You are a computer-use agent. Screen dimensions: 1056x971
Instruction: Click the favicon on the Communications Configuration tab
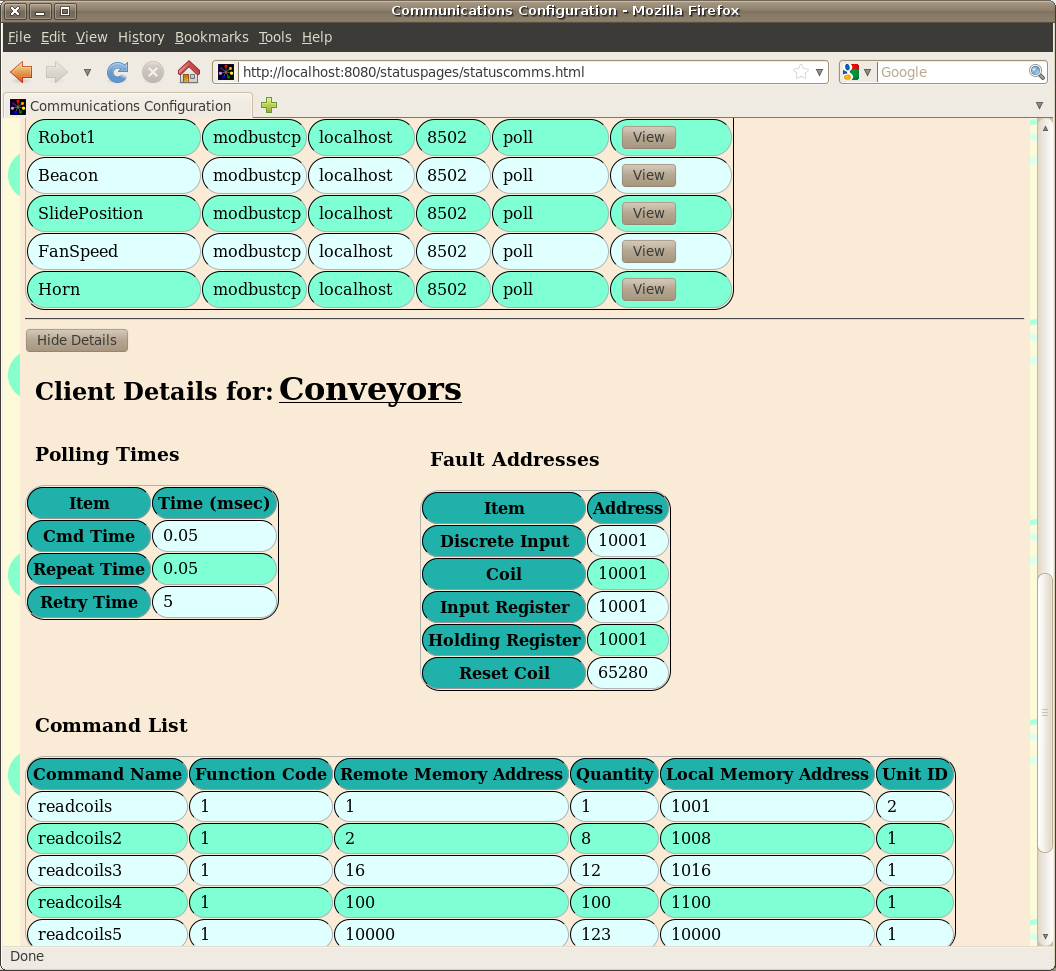(17, 105)
